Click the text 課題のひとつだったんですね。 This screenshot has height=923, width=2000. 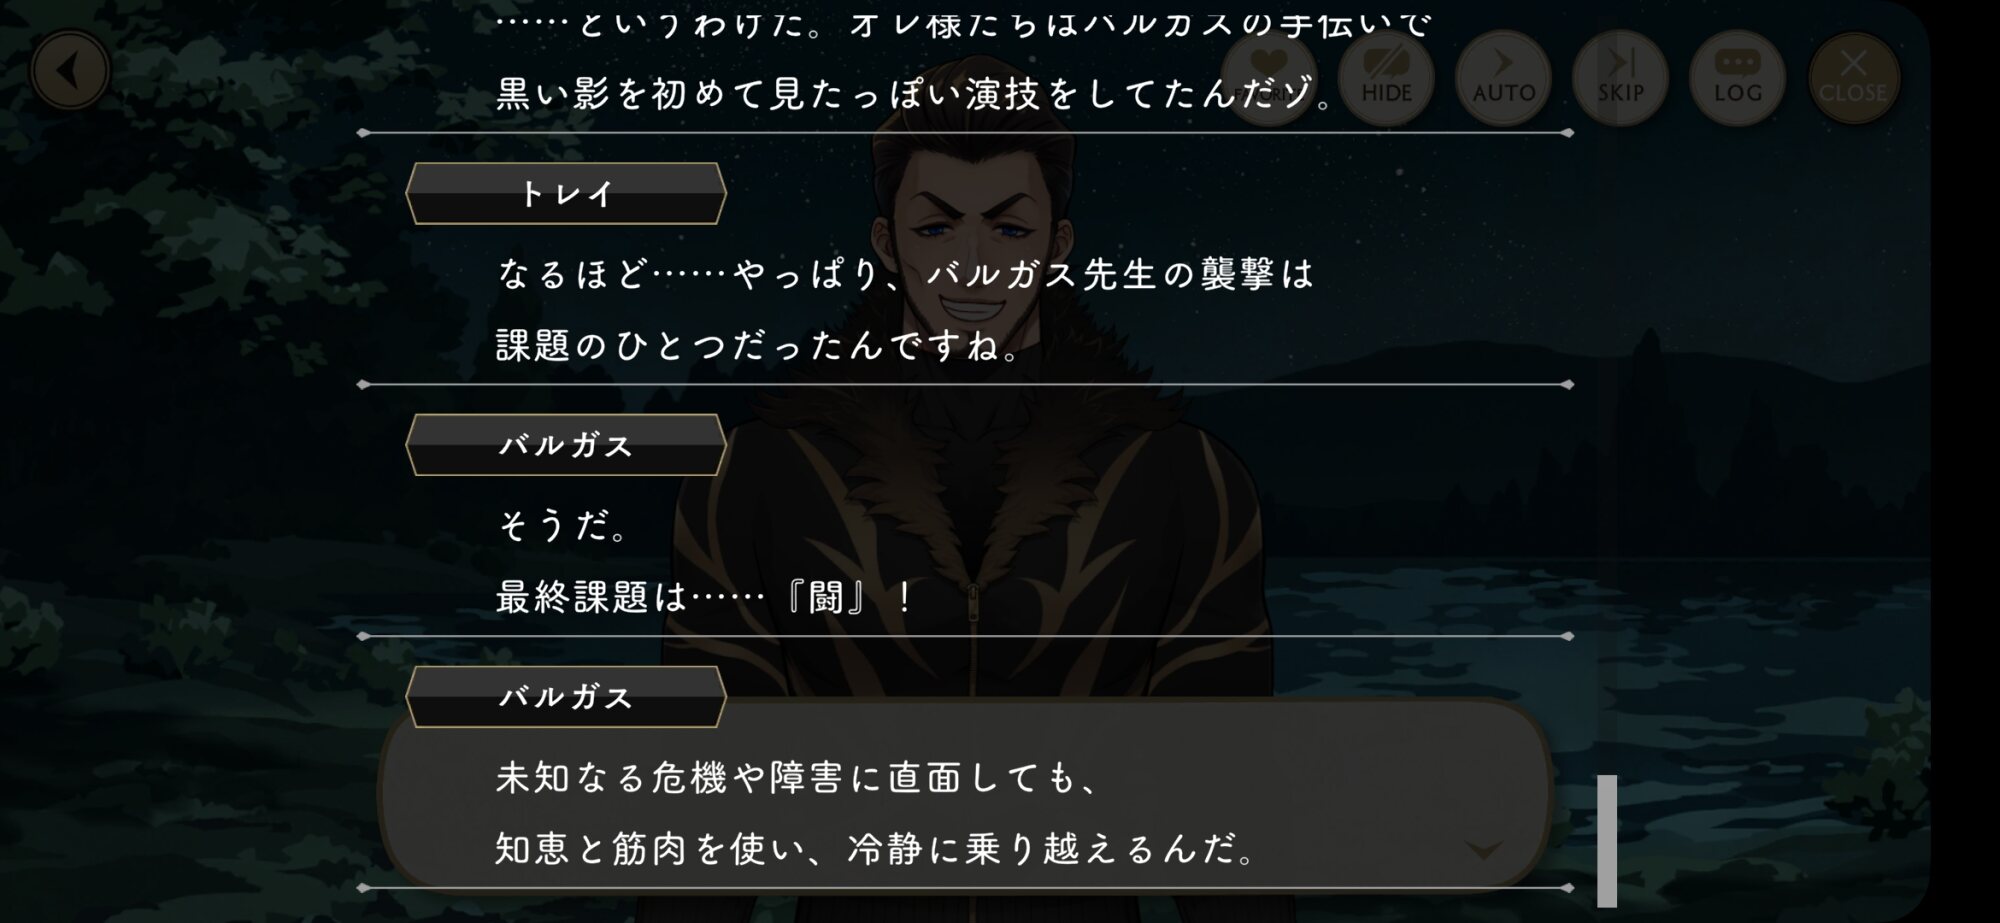click(760, 346)
